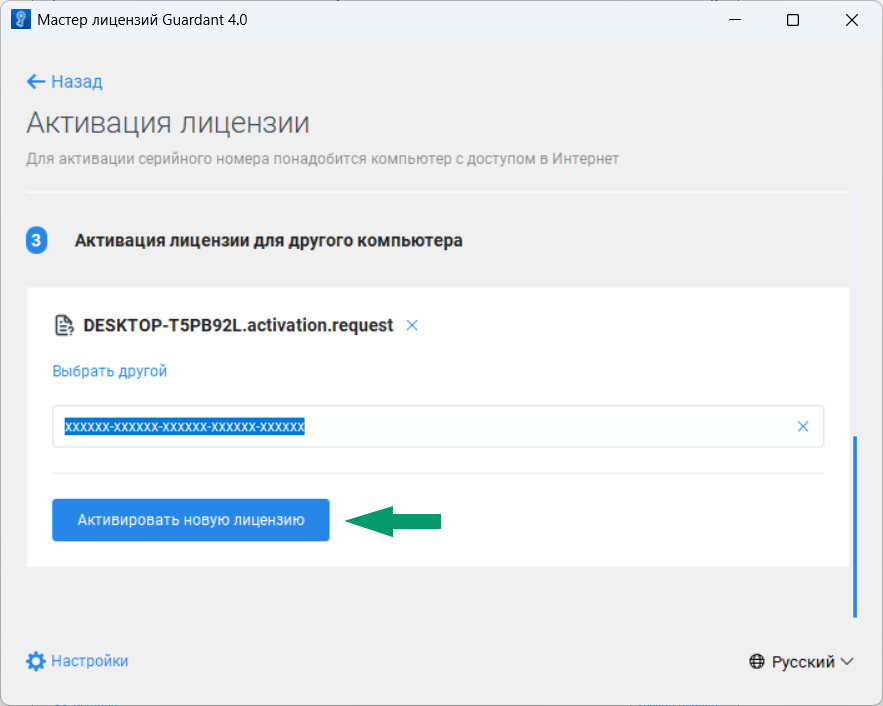Open Настройки via the gear icon

(x=35, y=661)
